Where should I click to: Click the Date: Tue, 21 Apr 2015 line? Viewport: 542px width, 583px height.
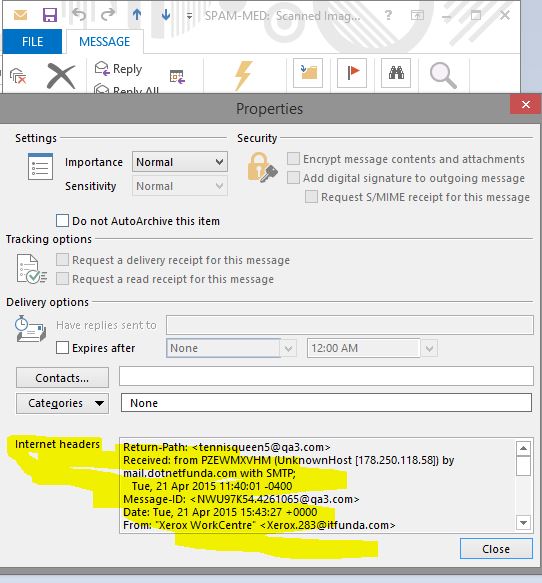(x=220, y=512)
